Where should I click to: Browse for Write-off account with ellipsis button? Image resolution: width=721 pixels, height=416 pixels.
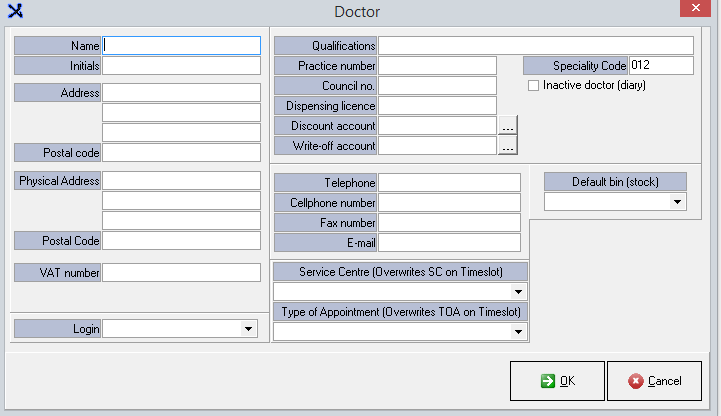[x=507, y=146]
